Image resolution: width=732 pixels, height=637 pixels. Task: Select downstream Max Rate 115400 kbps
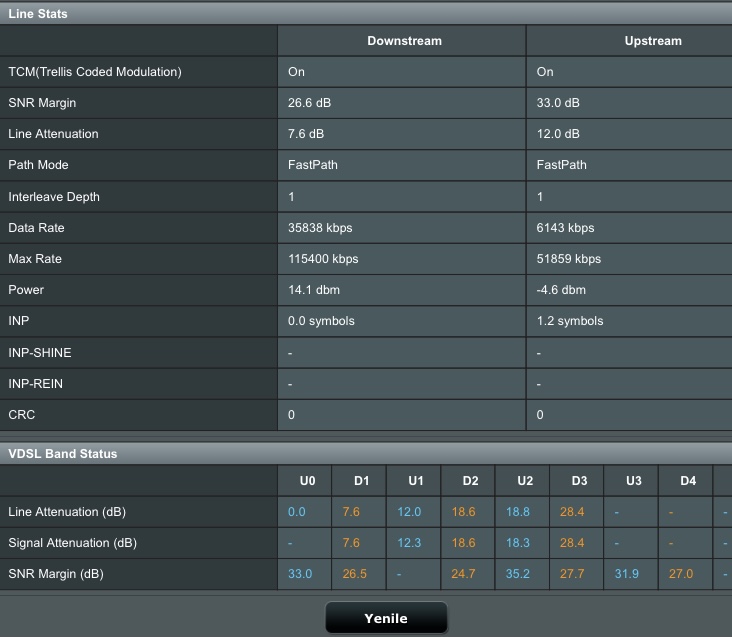(x=323, y=259)
